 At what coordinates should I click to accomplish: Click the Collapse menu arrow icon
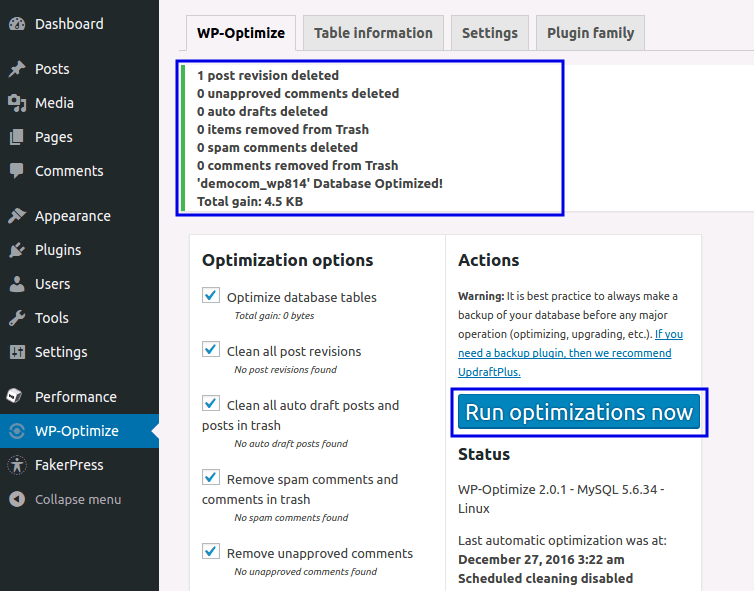(x=17, y=499)
